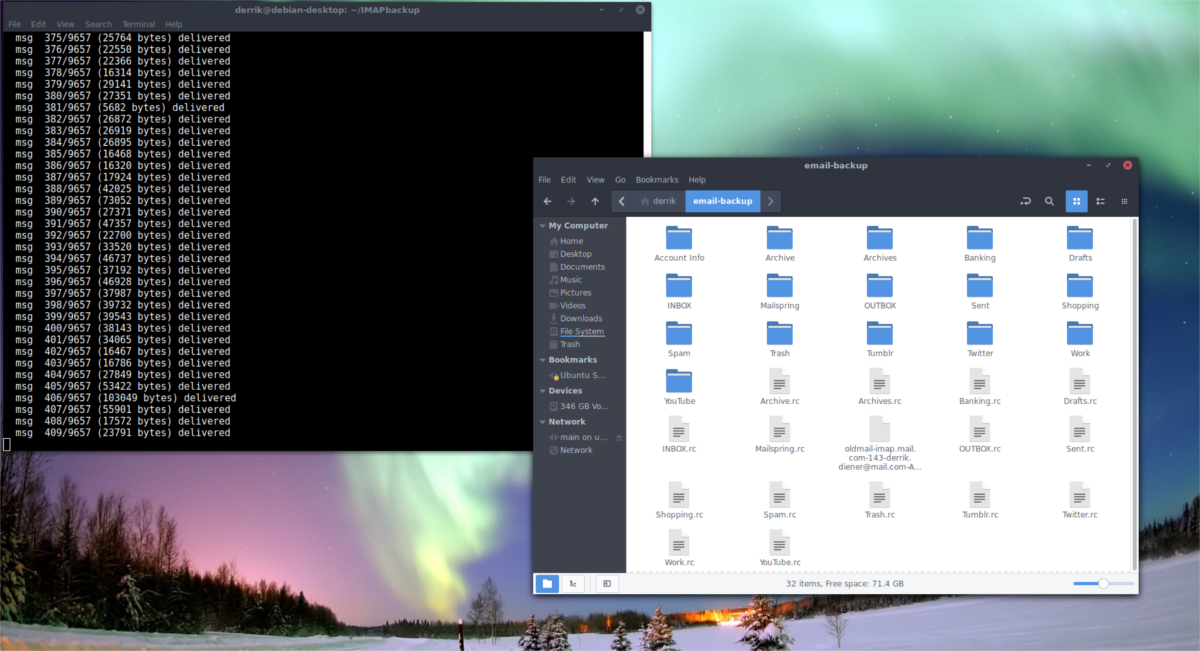Screen dimensions: 1200x651
Task: Open the Terminal menu in the terminal window
Action: [139, 23]
